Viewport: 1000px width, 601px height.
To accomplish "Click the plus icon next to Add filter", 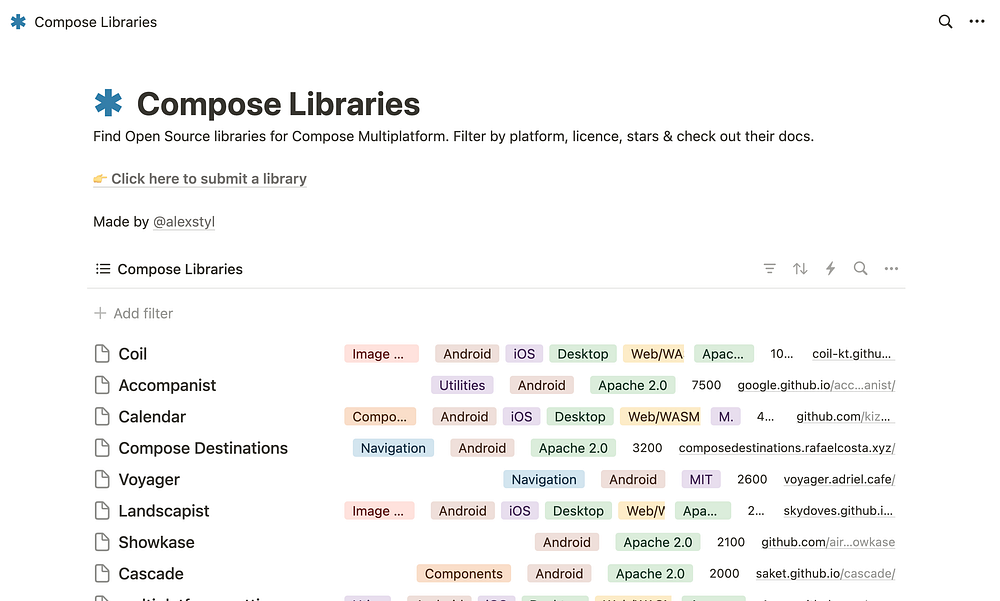I will pyautogui.click(x=100, y=313).
